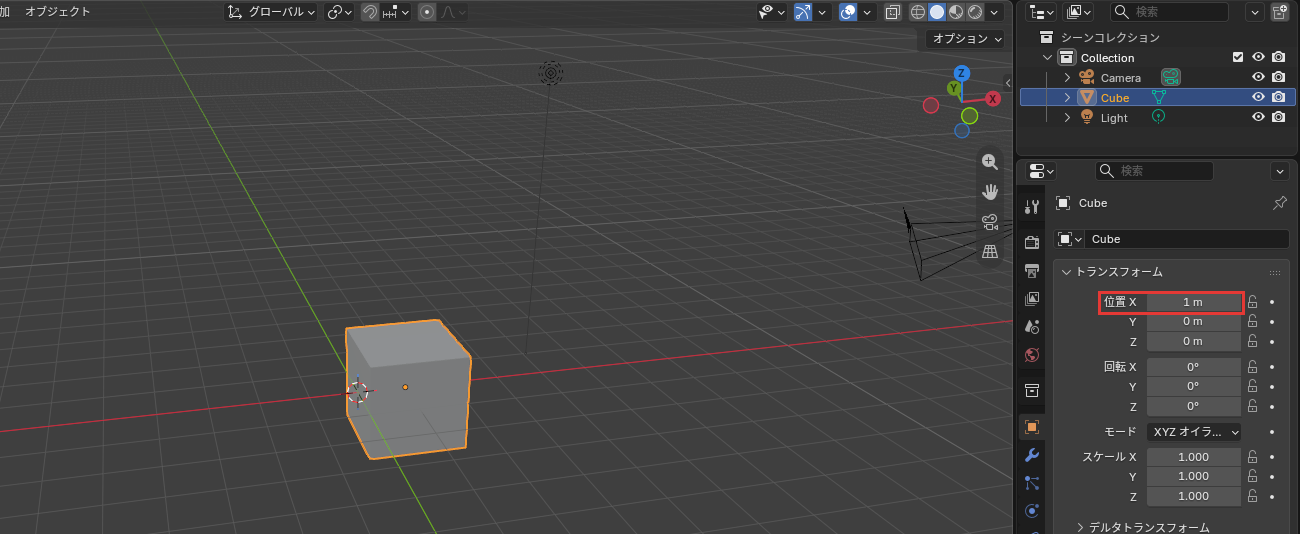The width and height of the screenshot is (1300, 534).
Task: Open the オブジェクト menu
Action: [x=57, y=12]
